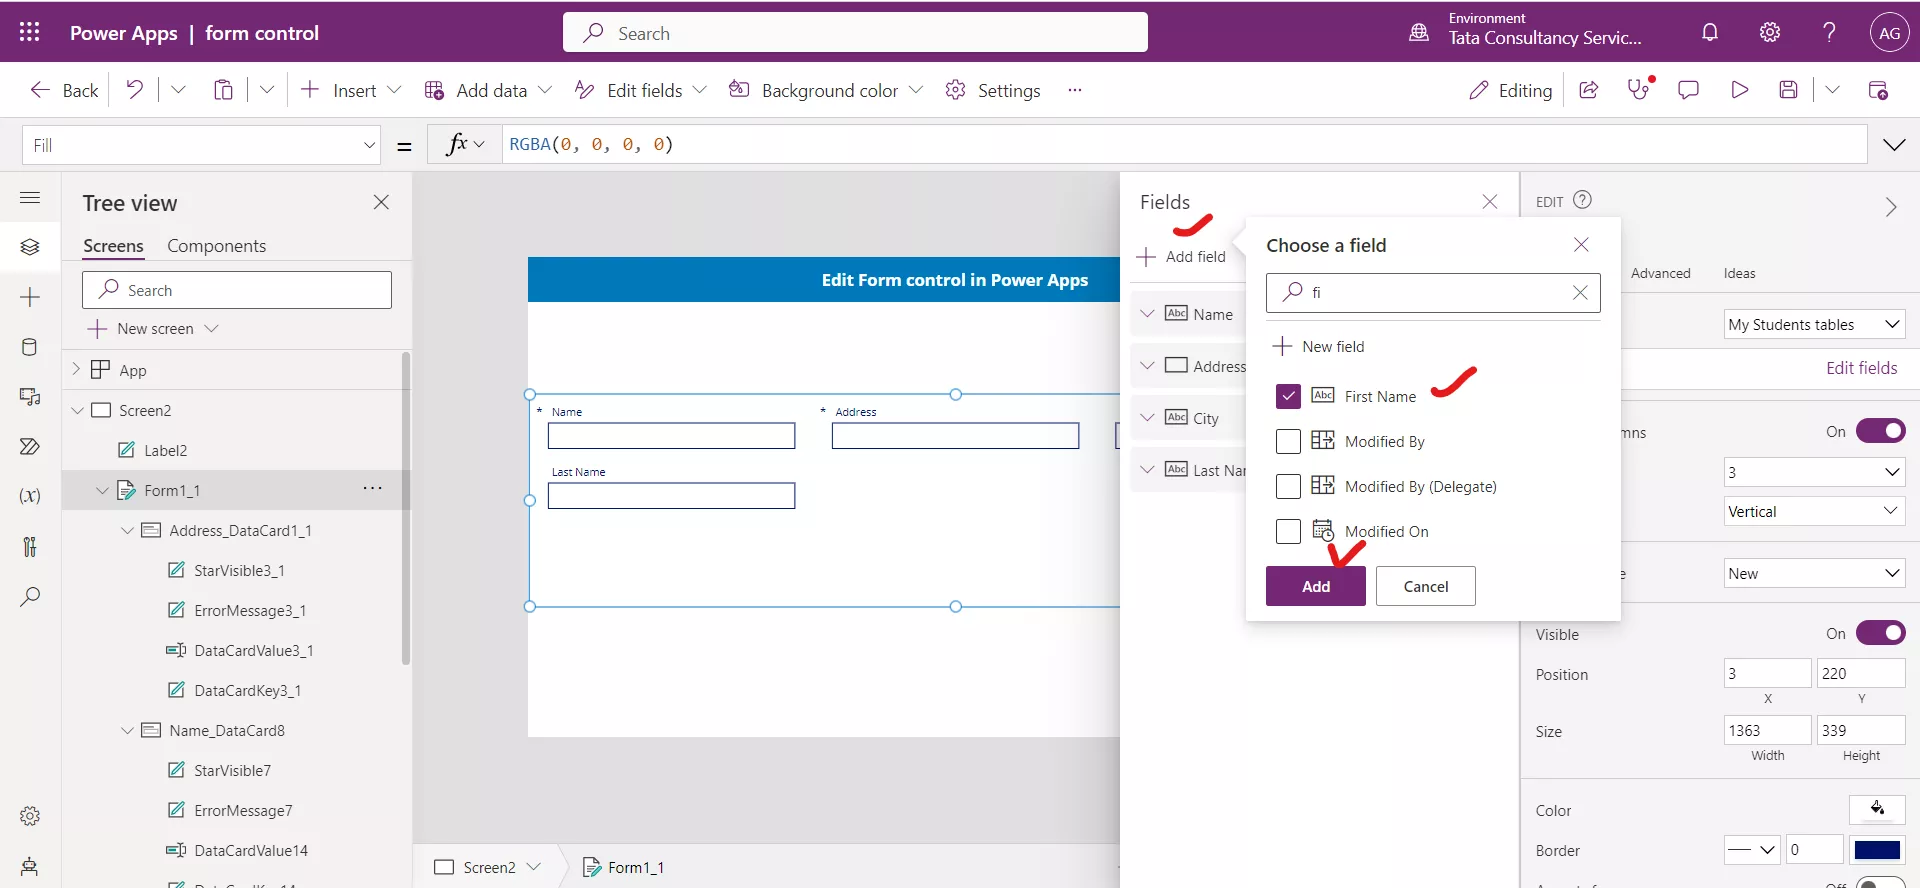
Task: Open the Vertical layout dropdown
Action: pyautogui.click(x=1815, y=511)
